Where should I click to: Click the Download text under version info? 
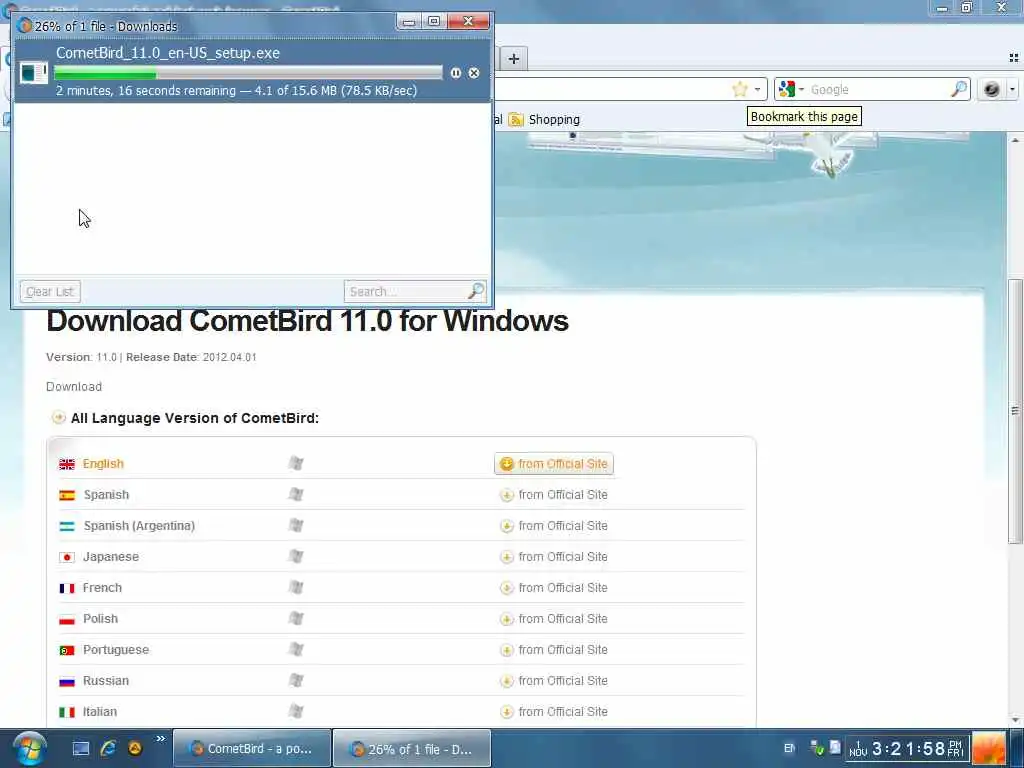74,387
